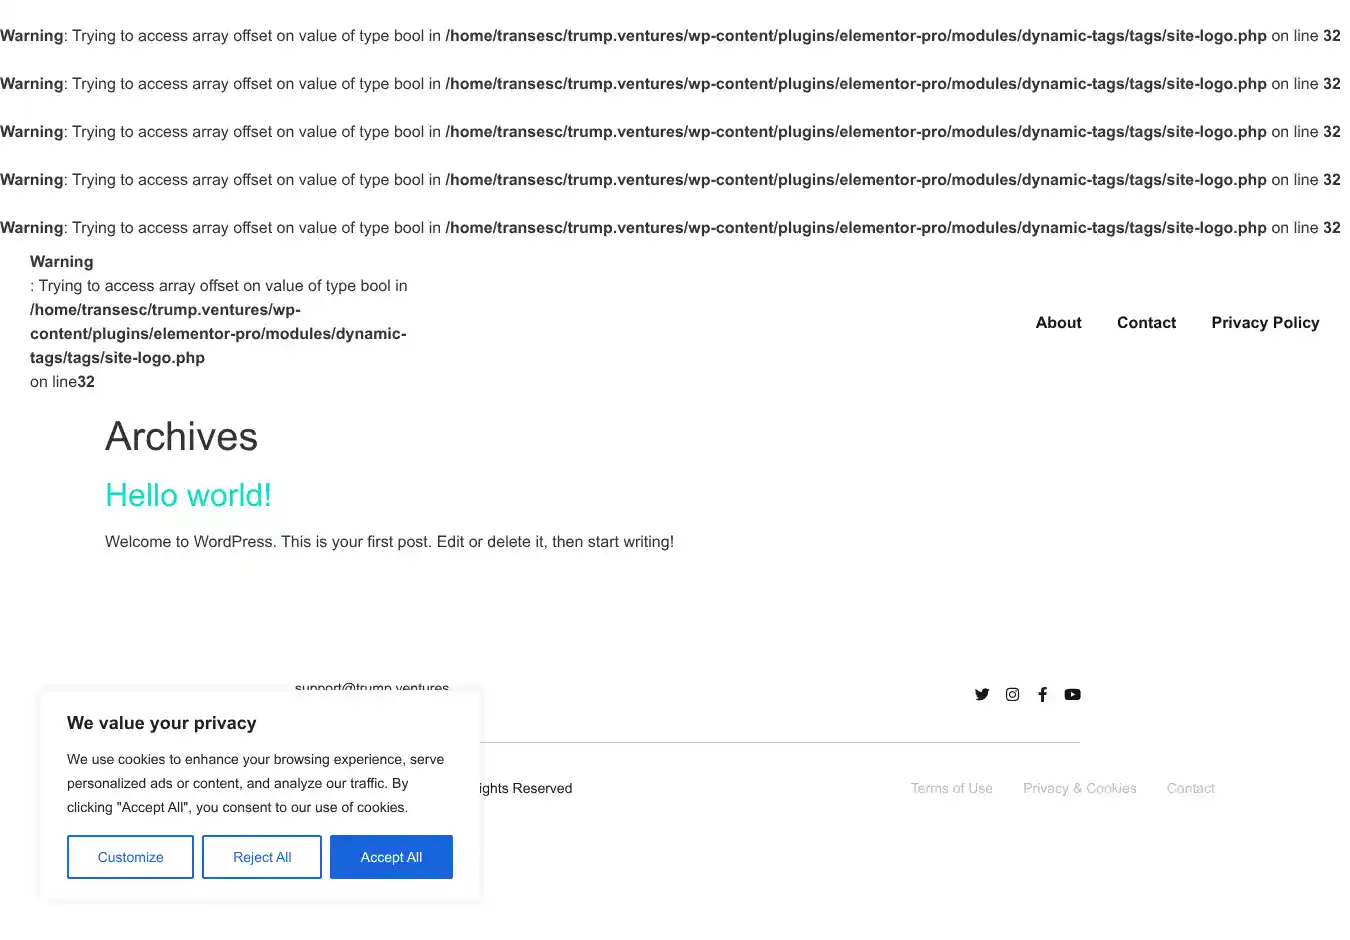Click Terms of Use footer link

click(951, 788)
